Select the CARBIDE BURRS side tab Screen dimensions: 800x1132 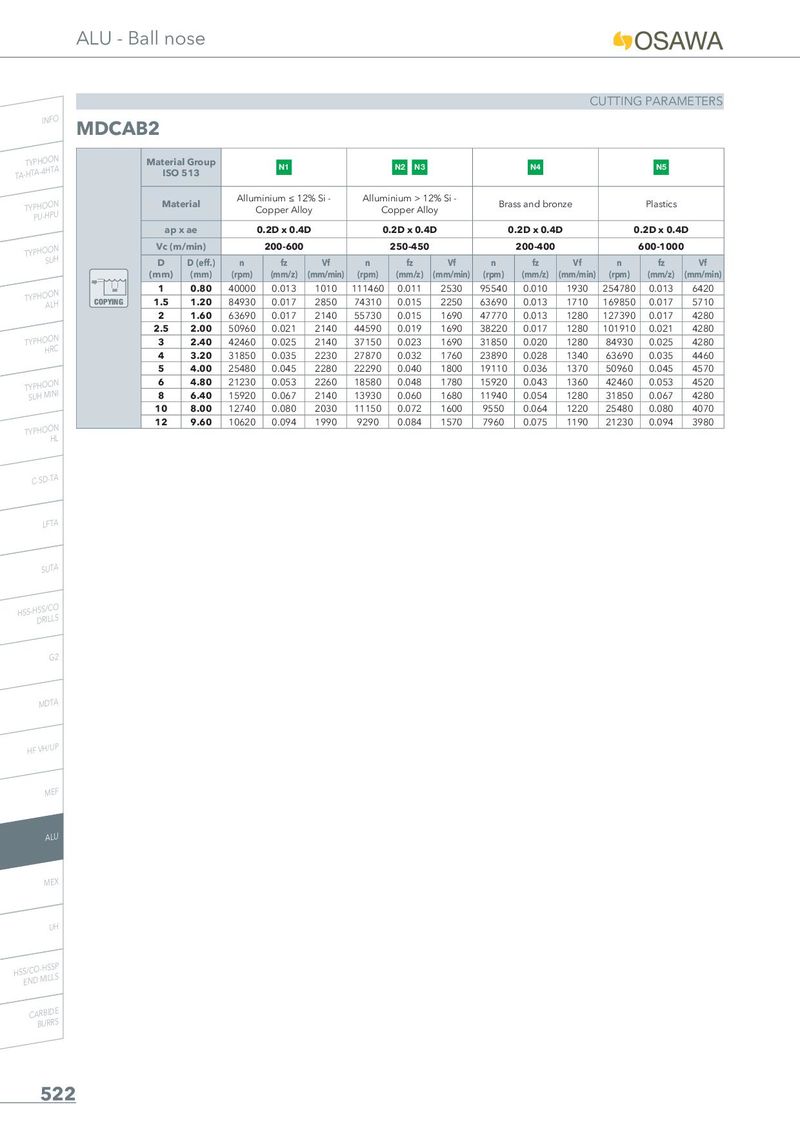point(44,1018)
